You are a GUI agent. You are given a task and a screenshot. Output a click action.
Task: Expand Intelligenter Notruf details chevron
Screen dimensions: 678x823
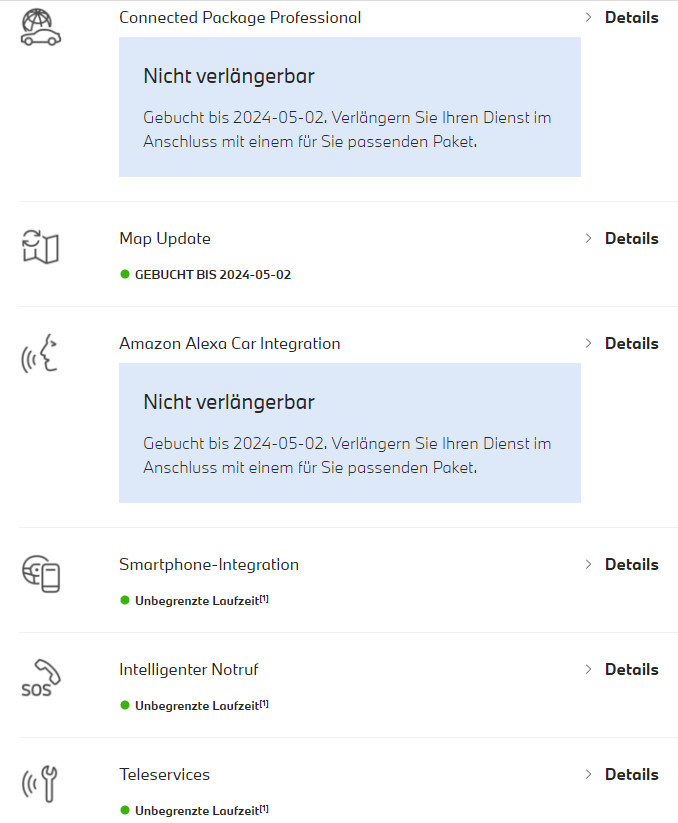588,670
